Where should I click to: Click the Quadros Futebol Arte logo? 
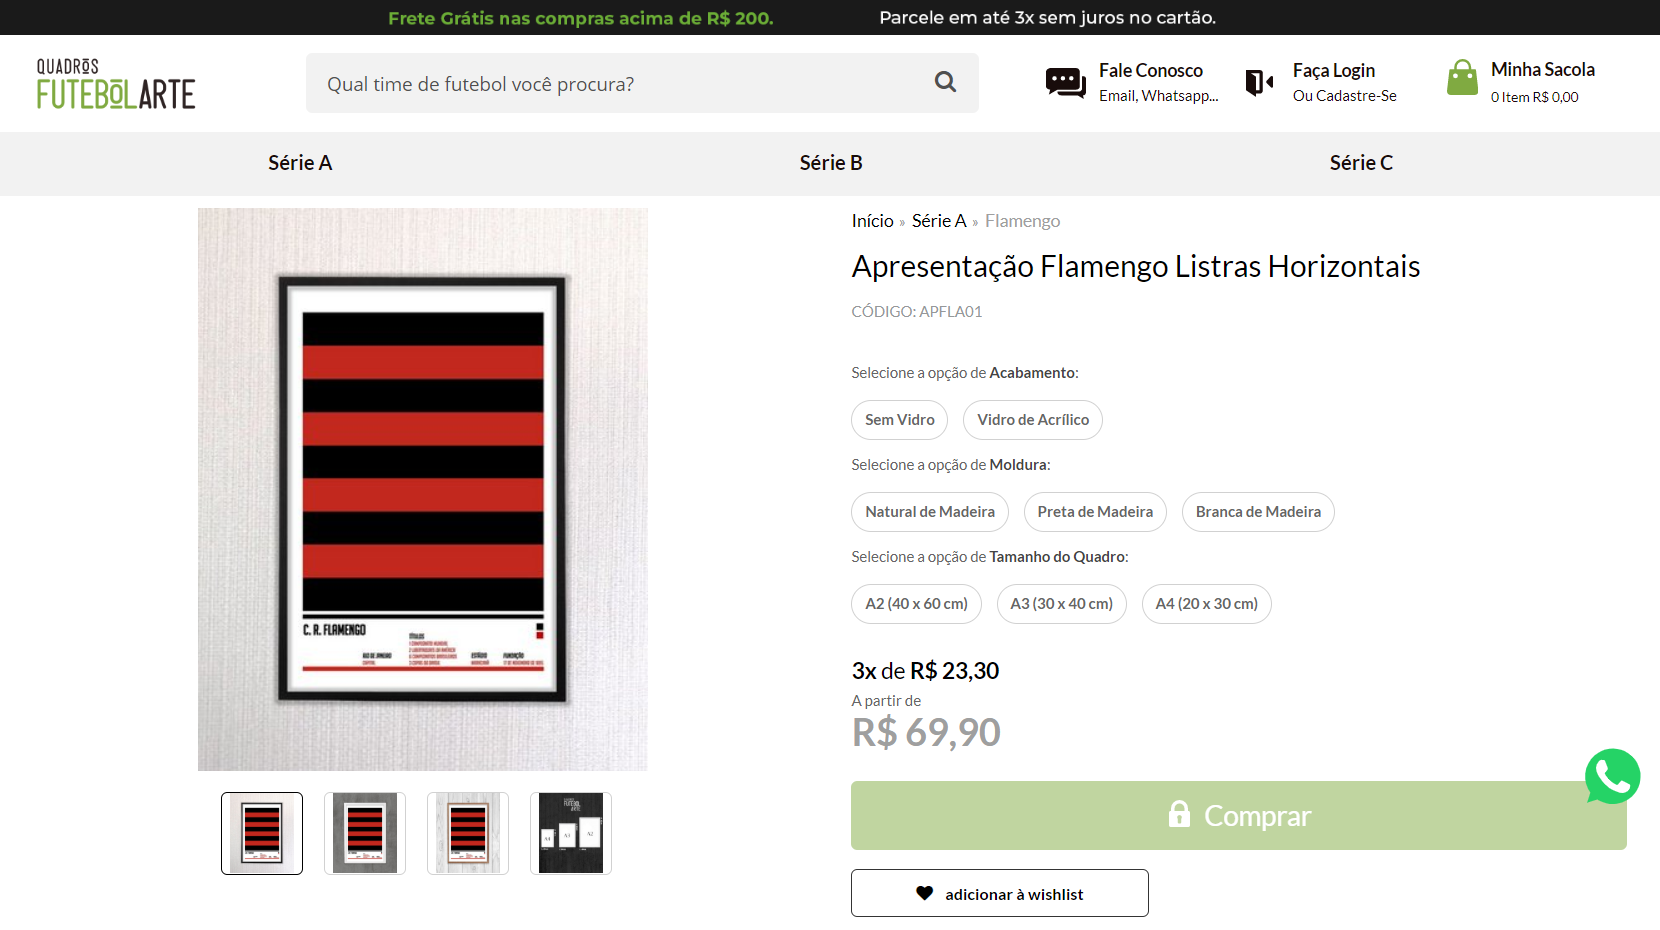click(x=116, y=83)
